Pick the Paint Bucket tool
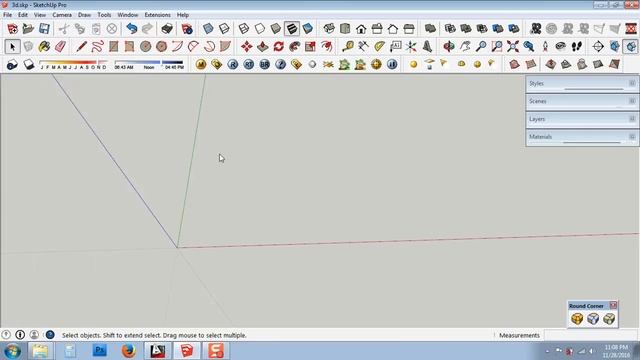The height and width of the screenshot is (360, 640). [x=44, y=47]
